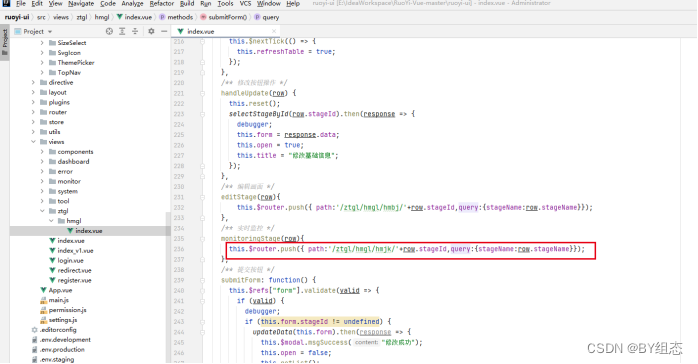
Task: Click src in the navigation breadcrumb
Action: 41,17
